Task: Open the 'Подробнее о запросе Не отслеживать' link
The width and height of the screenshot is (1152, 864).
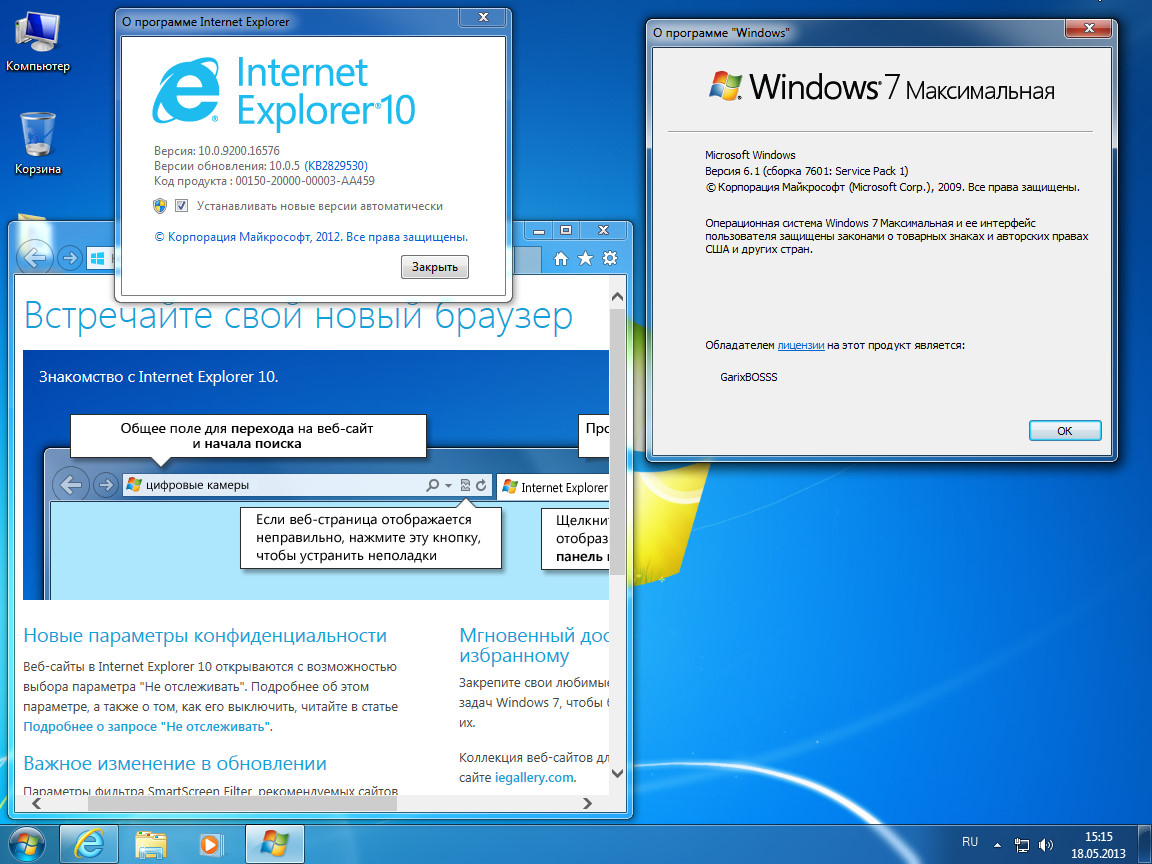Action: coord(148,727)
